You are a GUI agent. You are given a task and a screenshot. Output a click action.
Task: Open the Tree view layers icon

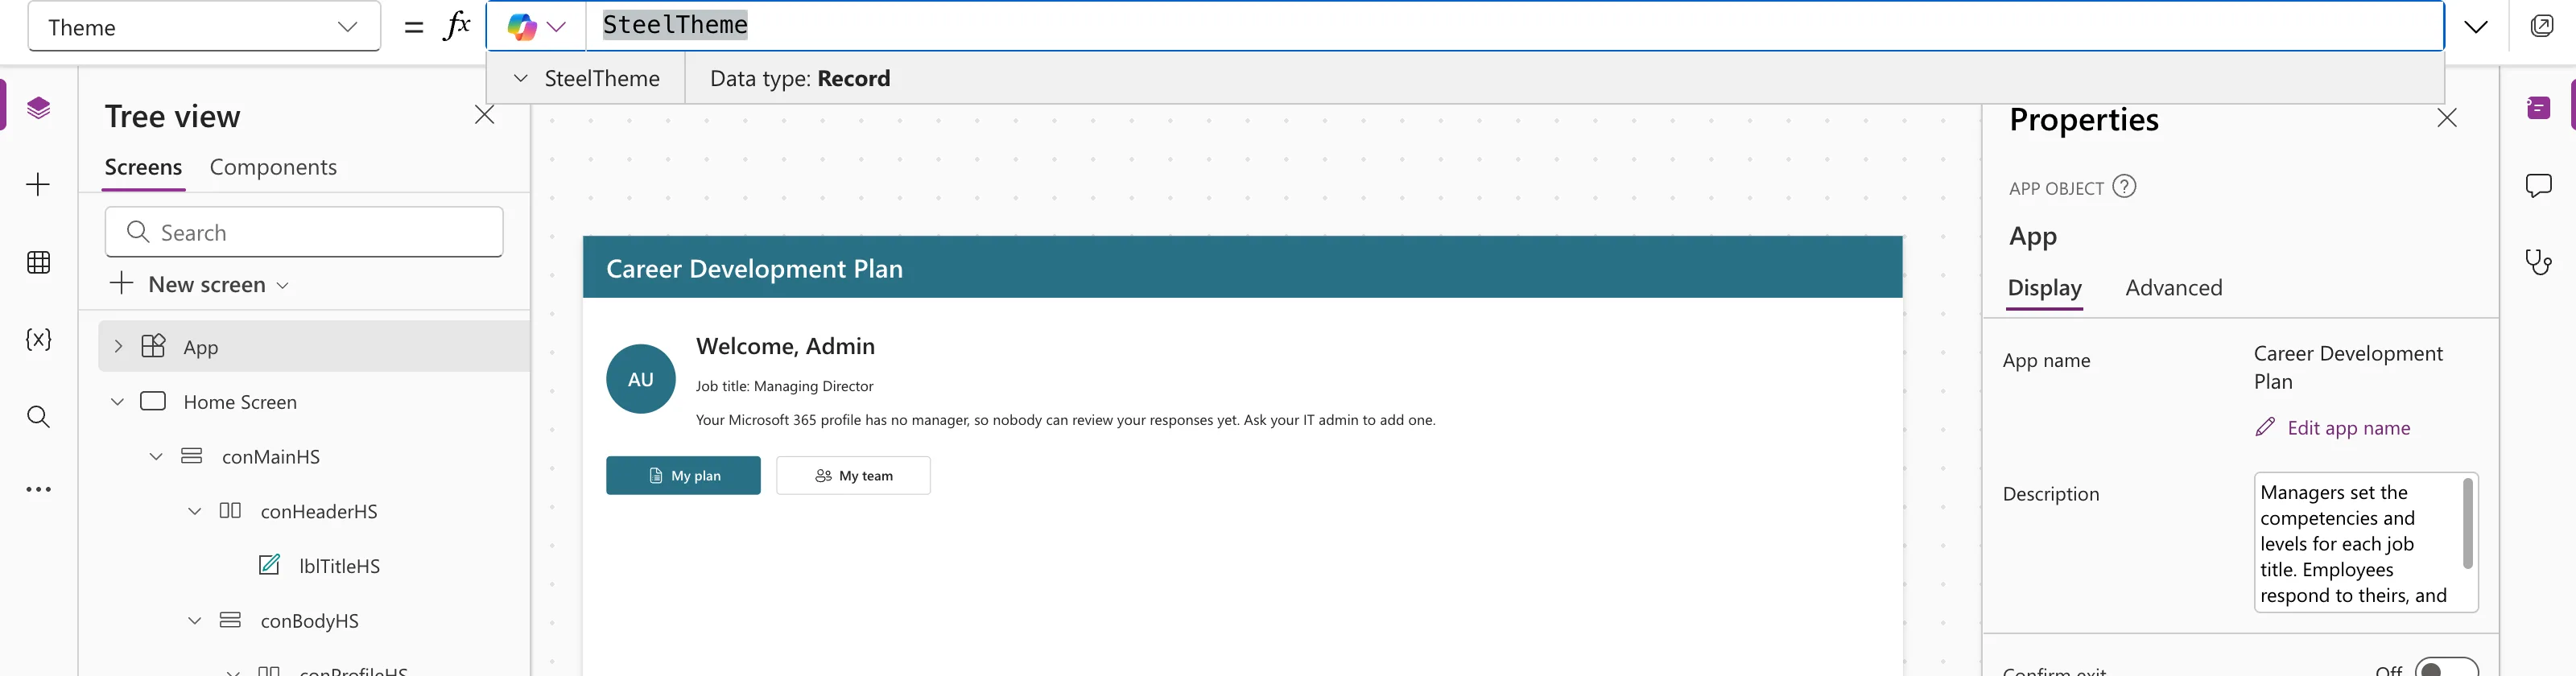[38, 107]
